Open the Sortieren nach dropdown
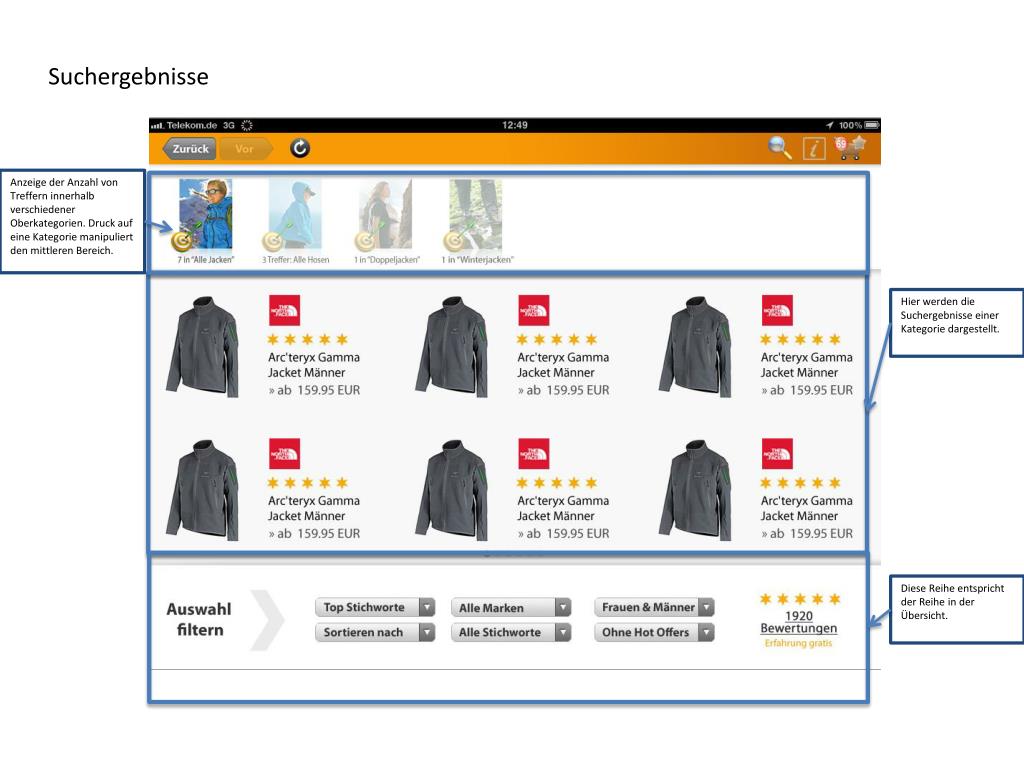Image resolution: width=1024 pixels, height=768 pixels. click(375, 632)
